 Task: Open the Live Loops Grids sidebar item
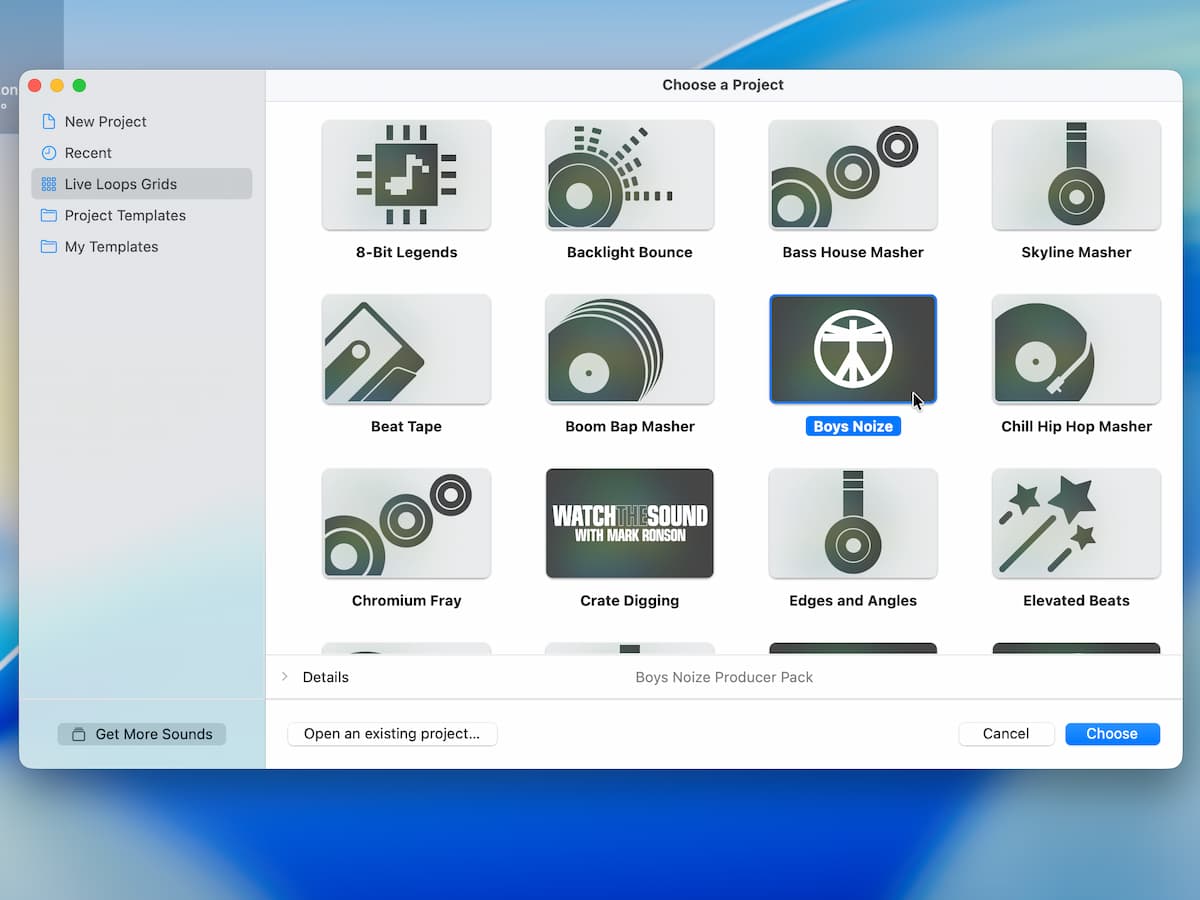coord(141,184)
